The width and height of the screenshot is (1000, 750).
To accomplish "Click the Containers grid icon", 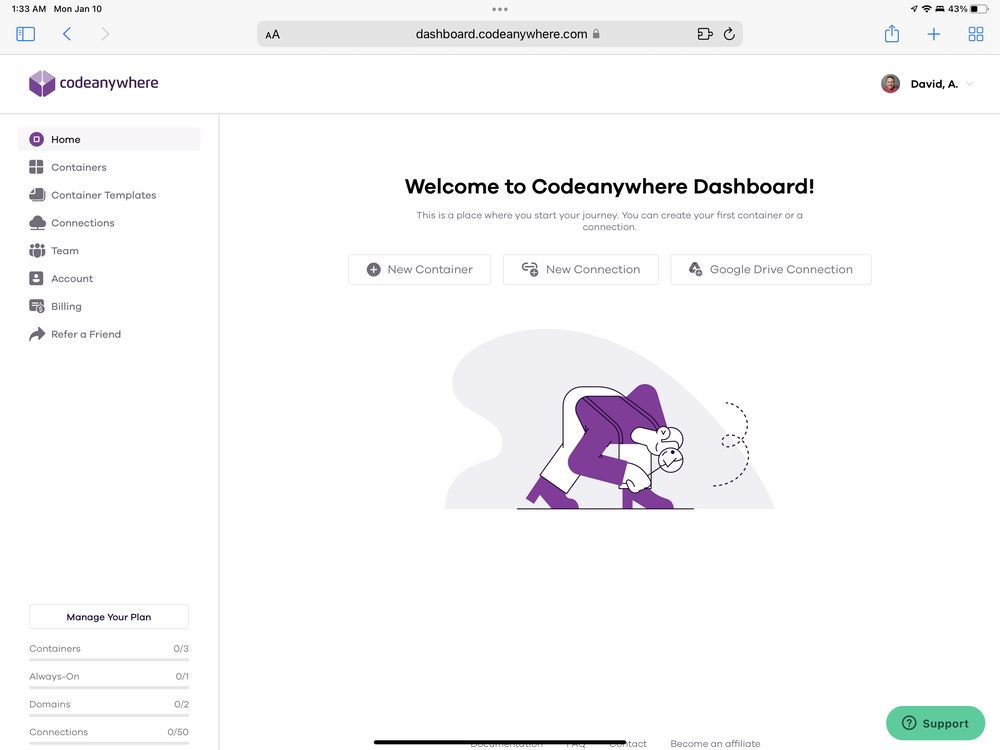I will [x=36, y=167].
